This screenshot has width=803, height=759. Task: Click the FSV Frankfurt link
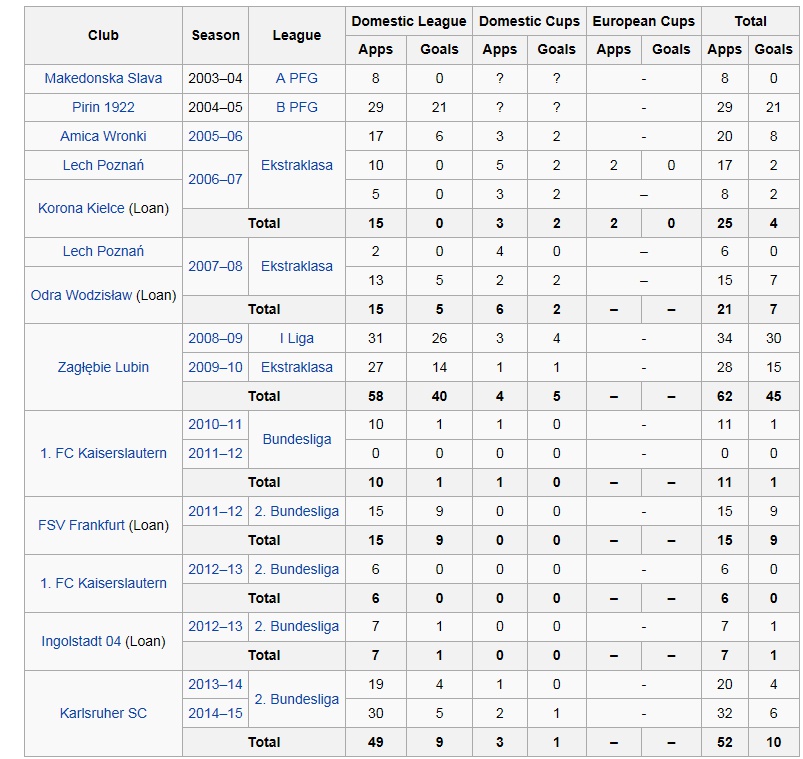tap(81, 525)
